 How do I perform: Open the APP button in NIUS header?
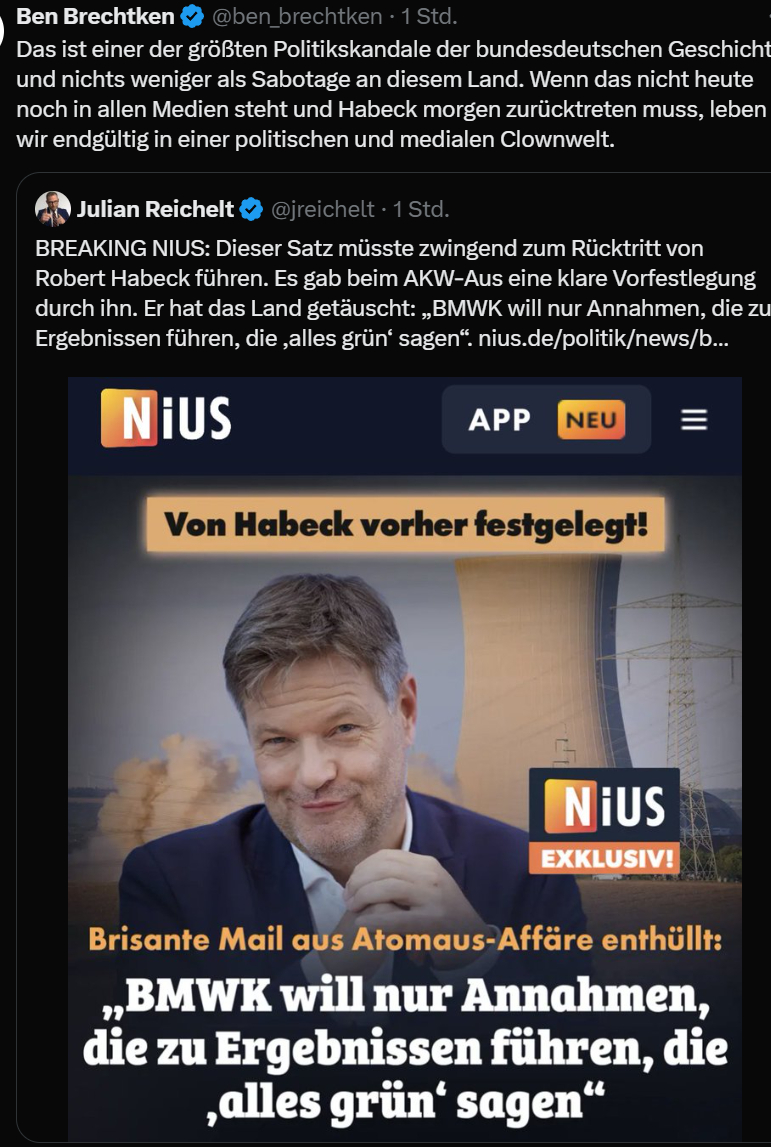point(546,420)
